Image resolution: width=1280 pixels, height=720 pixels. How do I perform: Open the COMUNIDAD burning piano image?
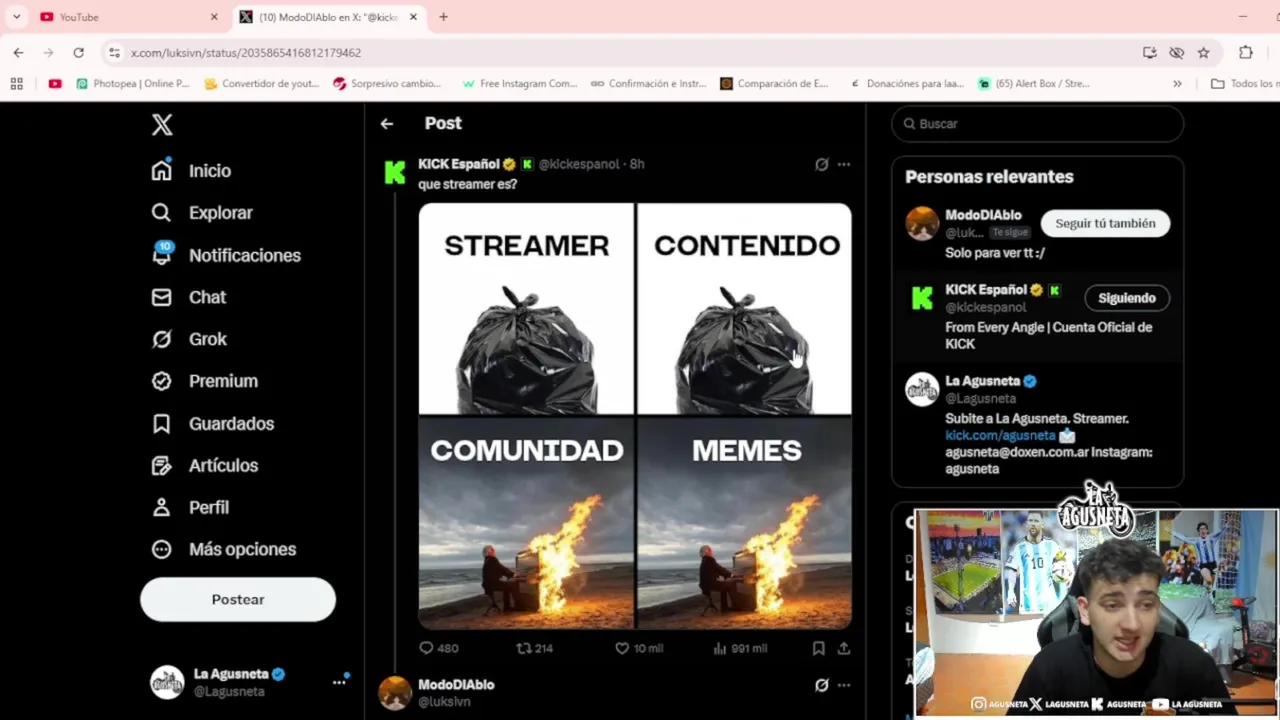pyautogui.click(x=526, y=523)
